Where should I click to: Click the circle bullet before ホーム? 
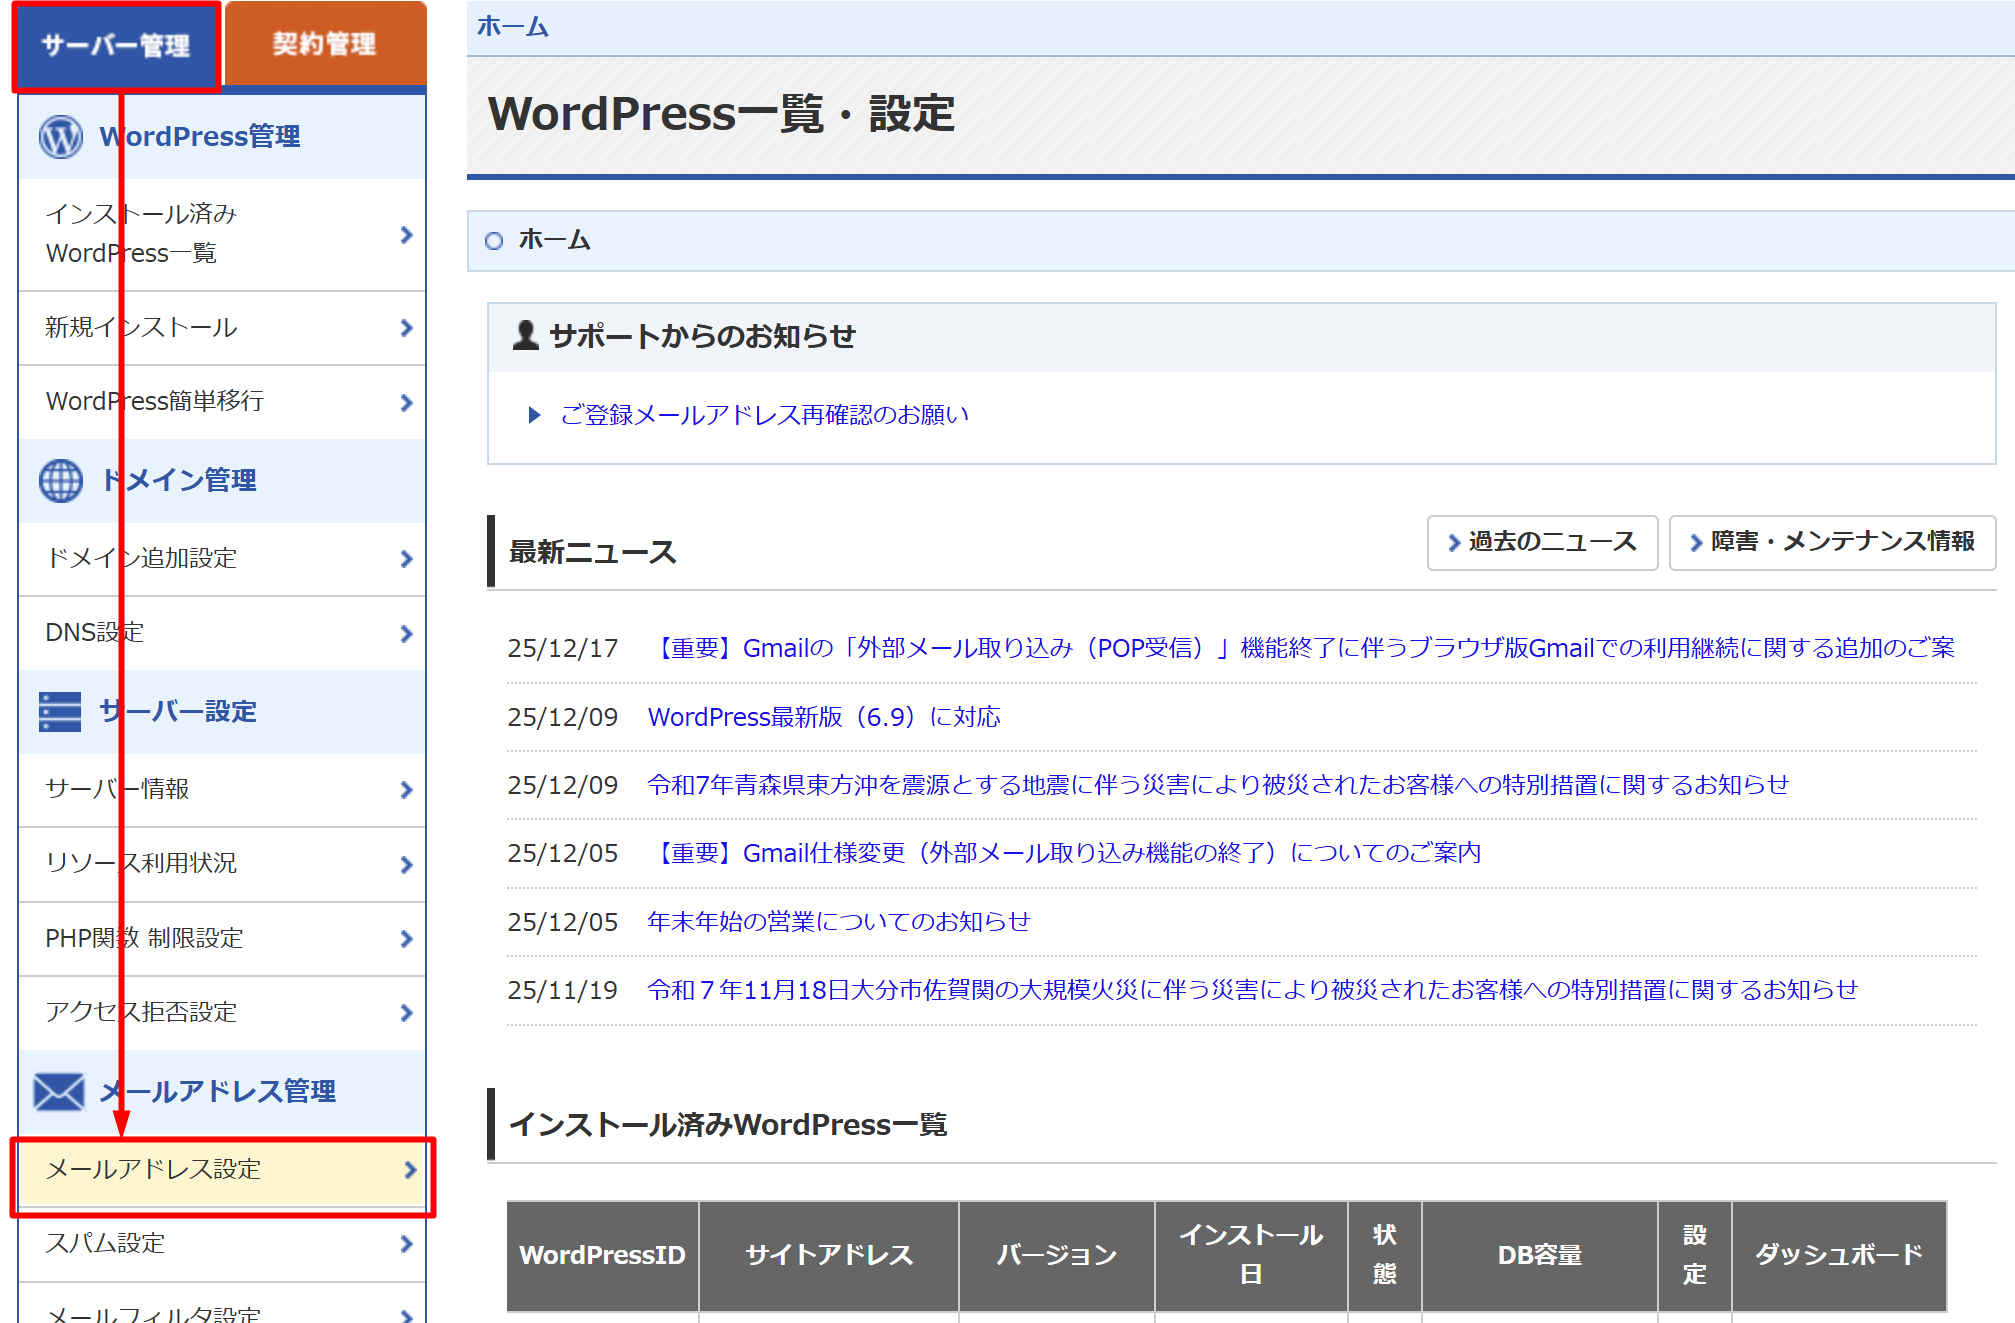point(494,241)
